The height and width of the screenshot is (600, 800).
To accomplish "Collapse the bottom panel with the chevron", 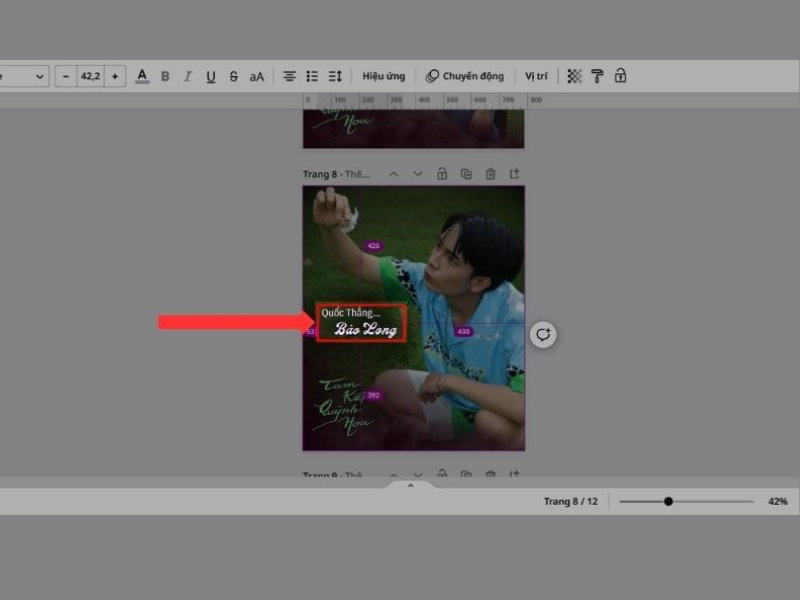I will pyautogui.click(x=411, y=486).
